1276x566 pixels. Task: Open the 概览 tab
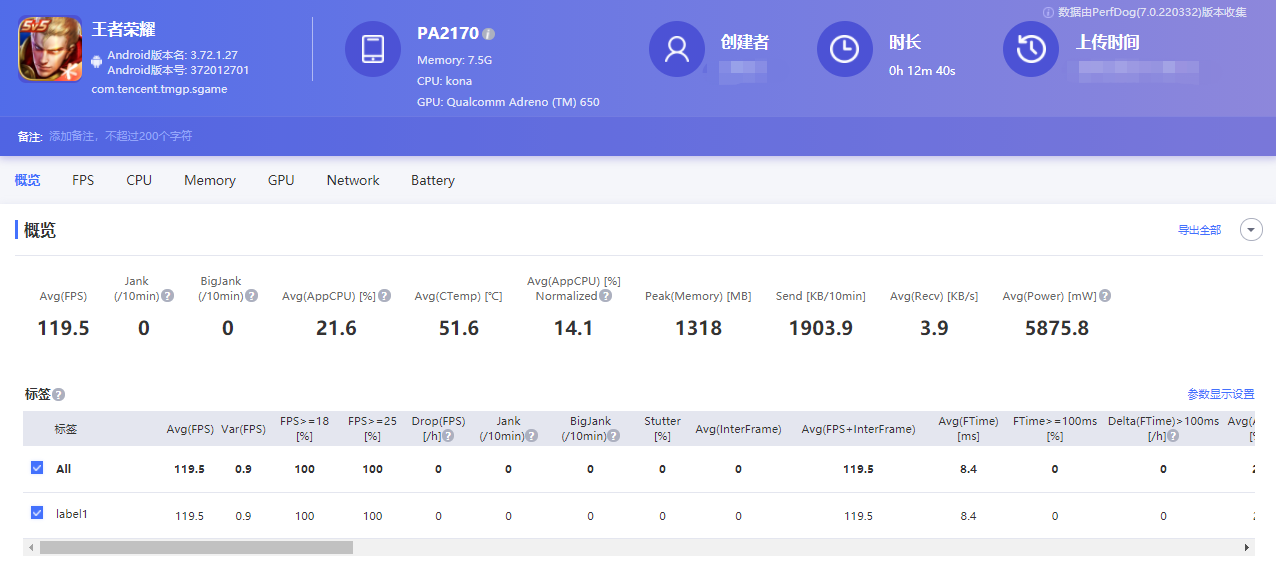(27, 180)
